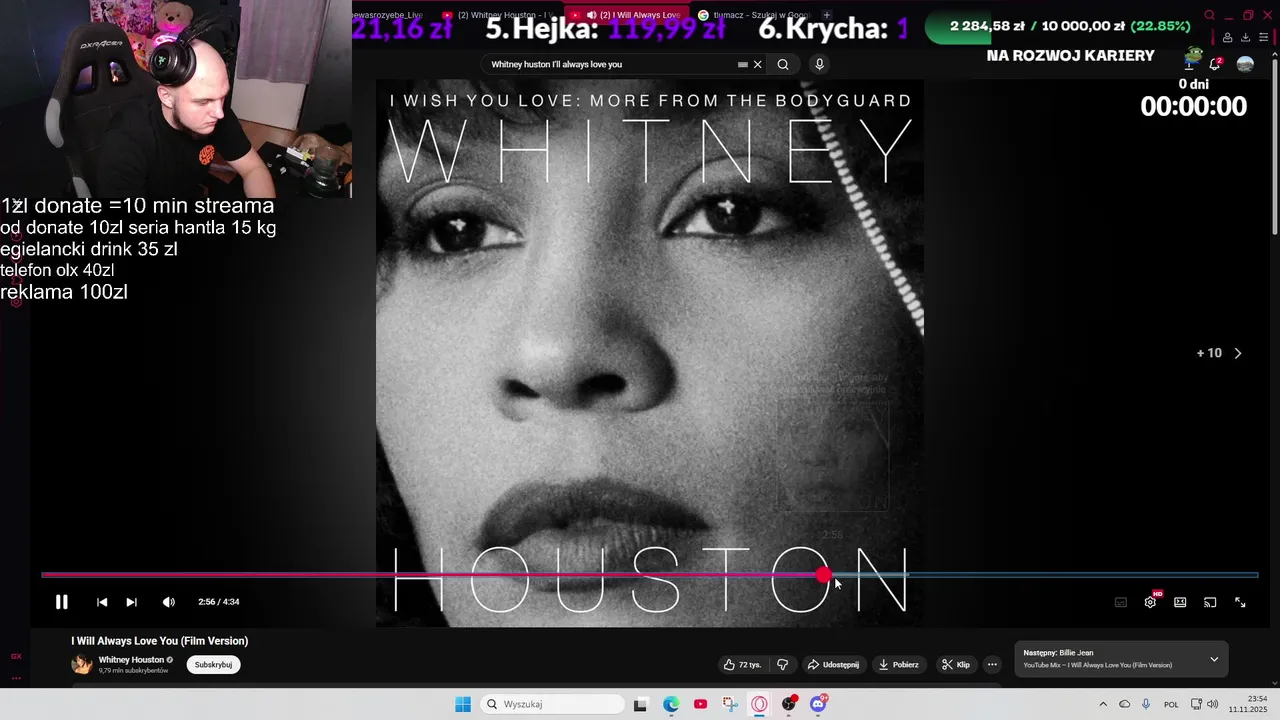
Task: Open the system tray volume control
Action: pyautogui.click(x=1212, y=704)
